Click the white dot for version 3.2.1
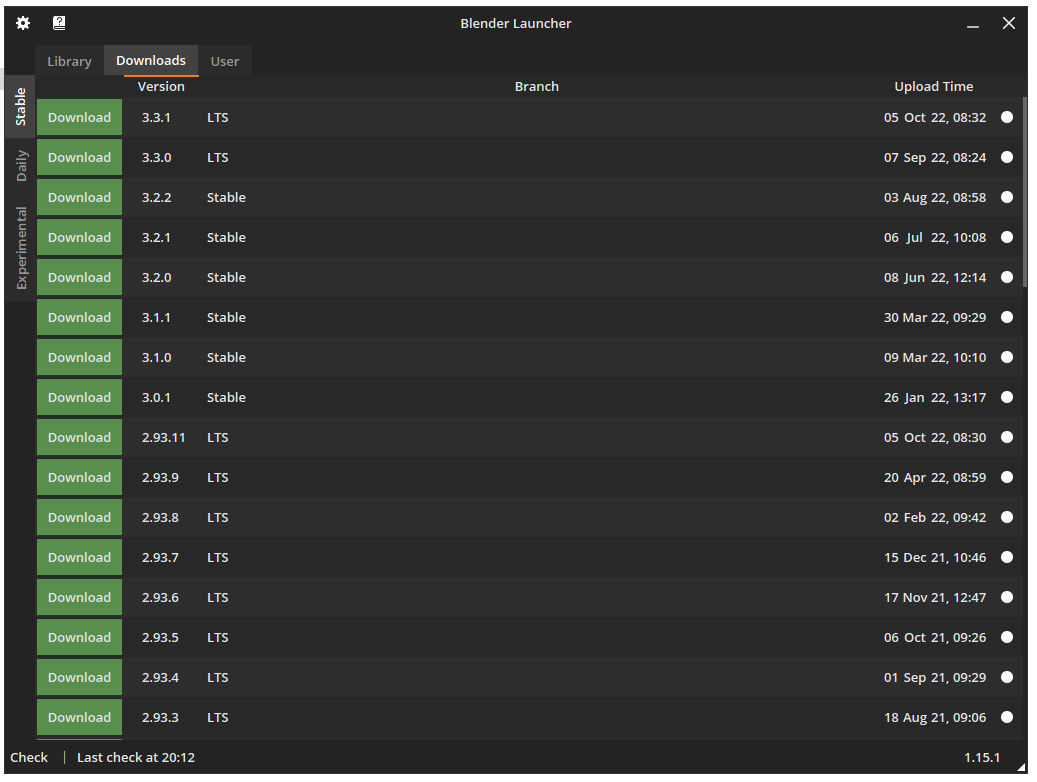1037x782 pixels. pos(1007,238)
